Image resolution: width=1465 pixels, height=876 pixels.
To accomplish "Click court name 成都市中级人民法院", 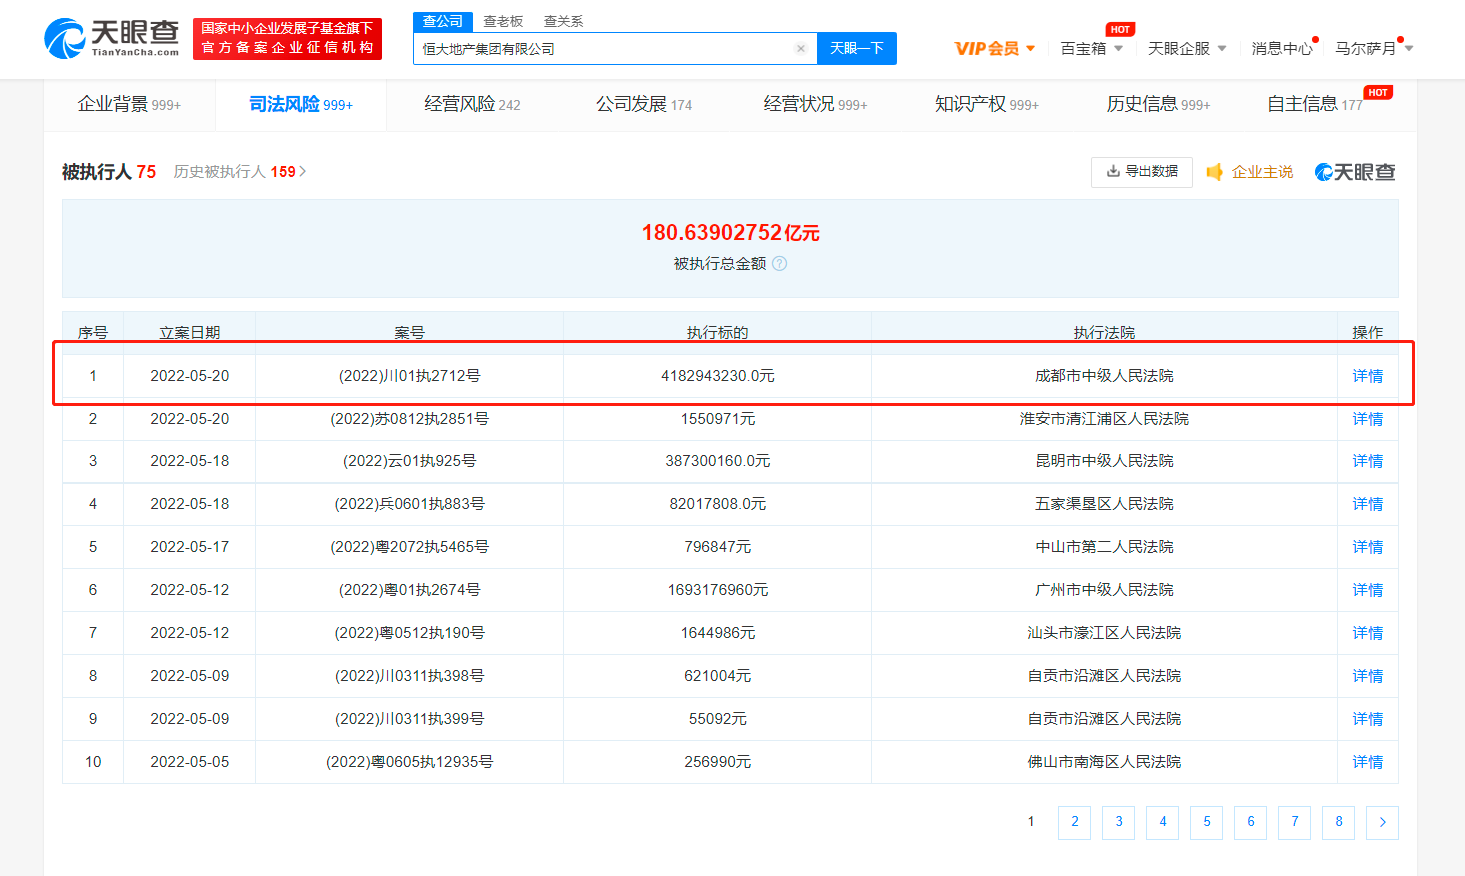I will 1104,376.
